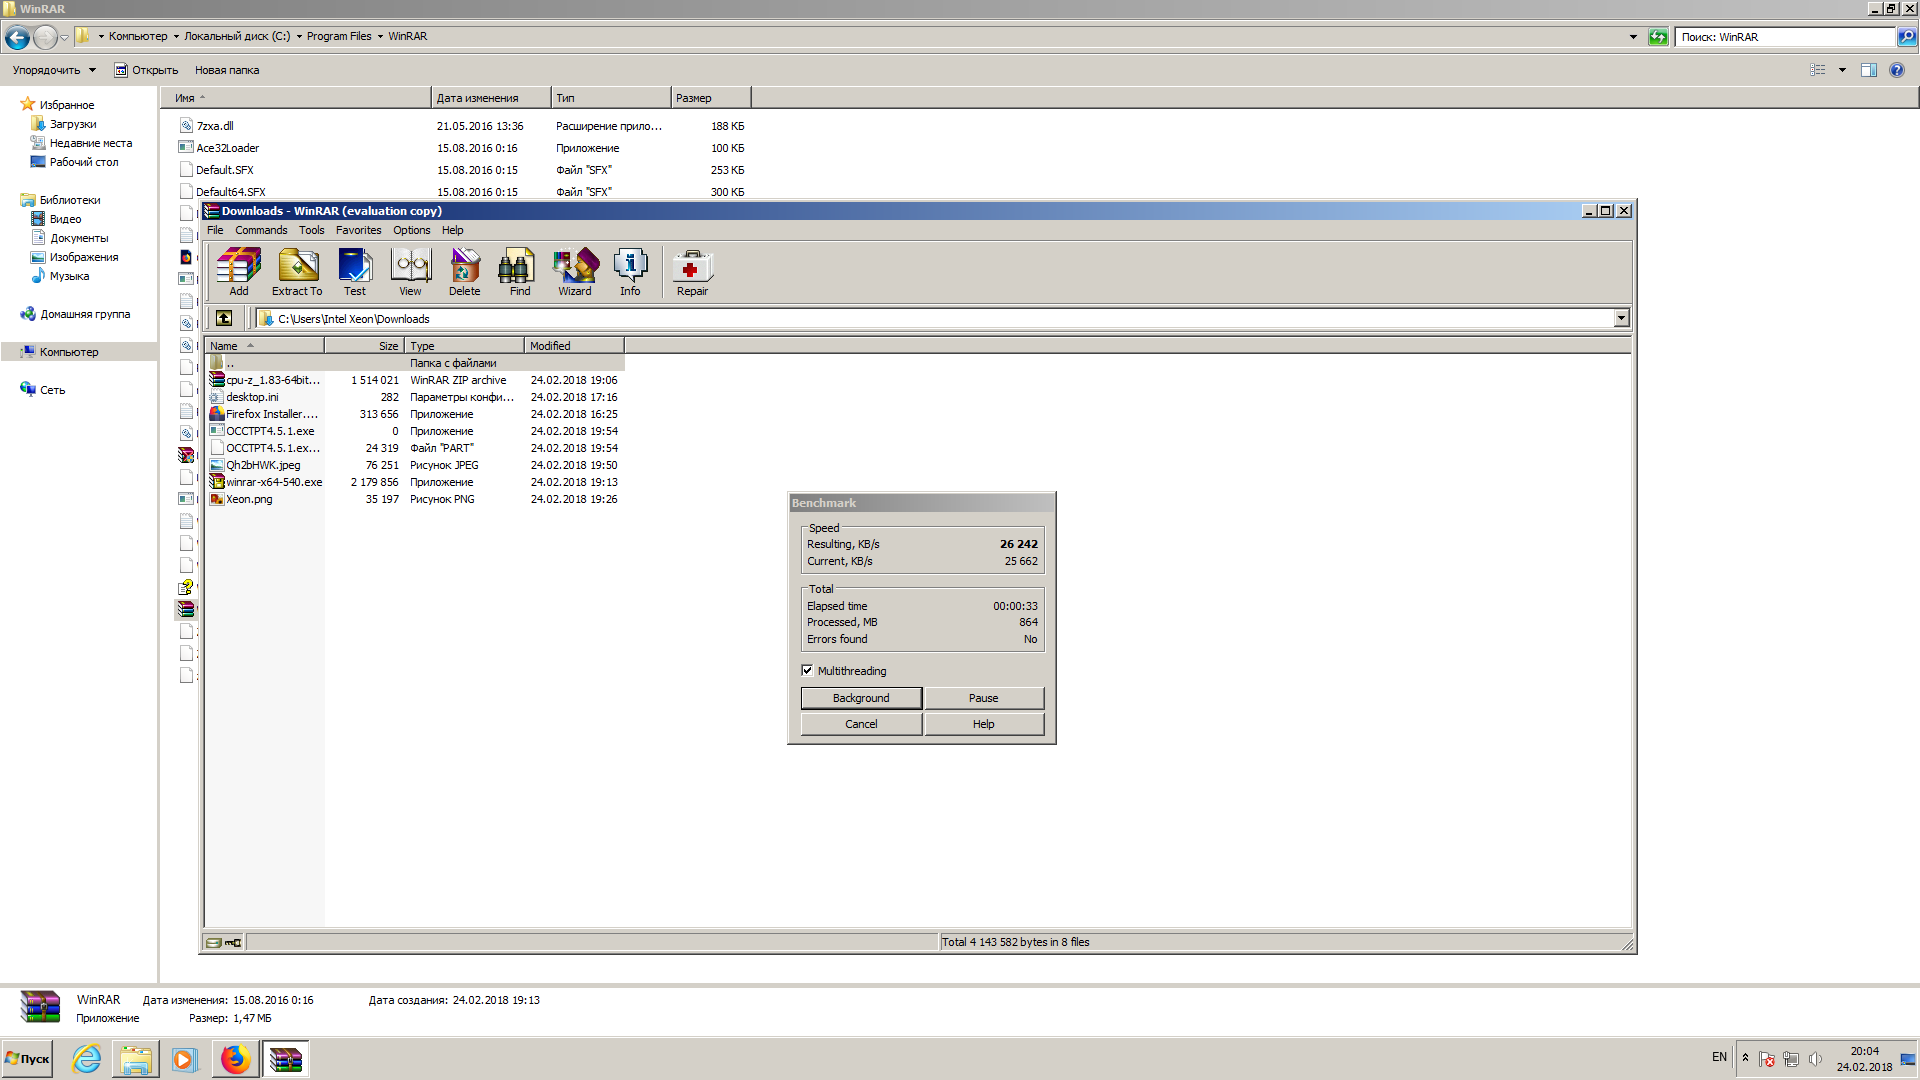Open Firefox from the taskbar
The width and height of the screenshot is (1920, 1080).
[235, 1059]
